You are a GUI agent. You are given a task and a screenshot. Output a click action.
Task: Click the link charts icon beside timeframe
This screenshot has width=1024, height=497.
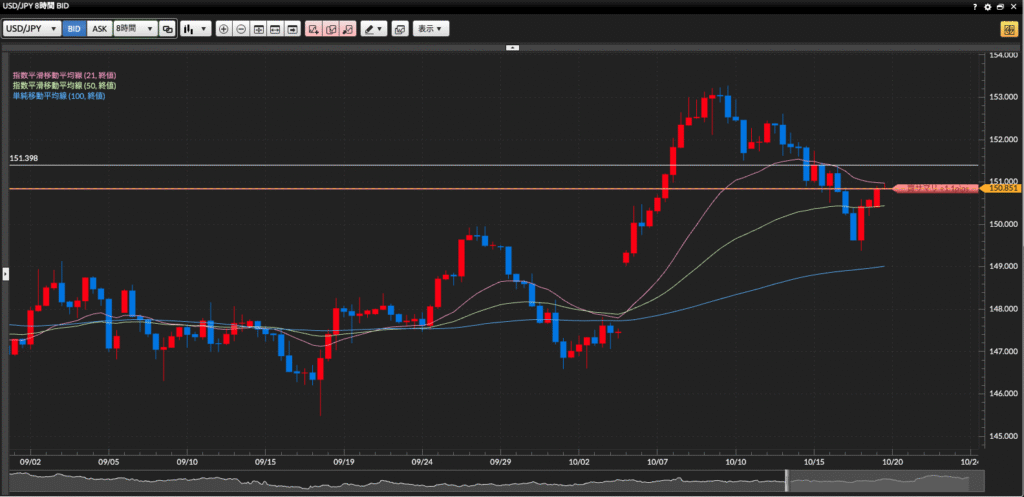pos(167,29)
